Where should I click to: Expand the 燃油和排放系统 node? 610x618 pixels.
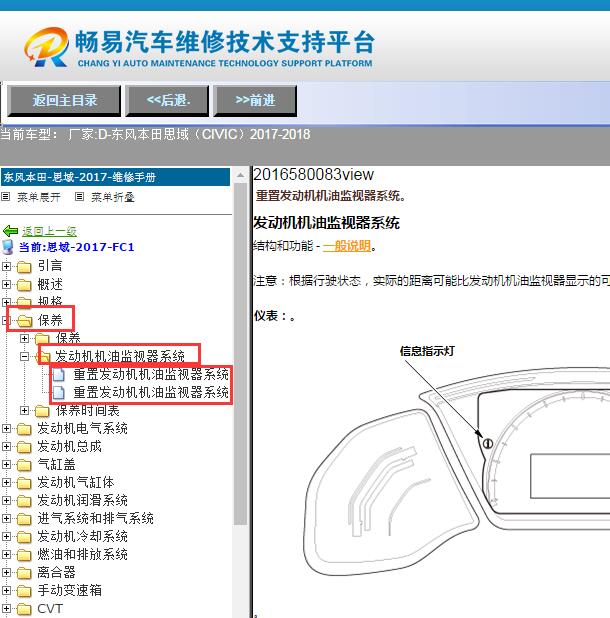pyautogui.click(x=6, y=554)
